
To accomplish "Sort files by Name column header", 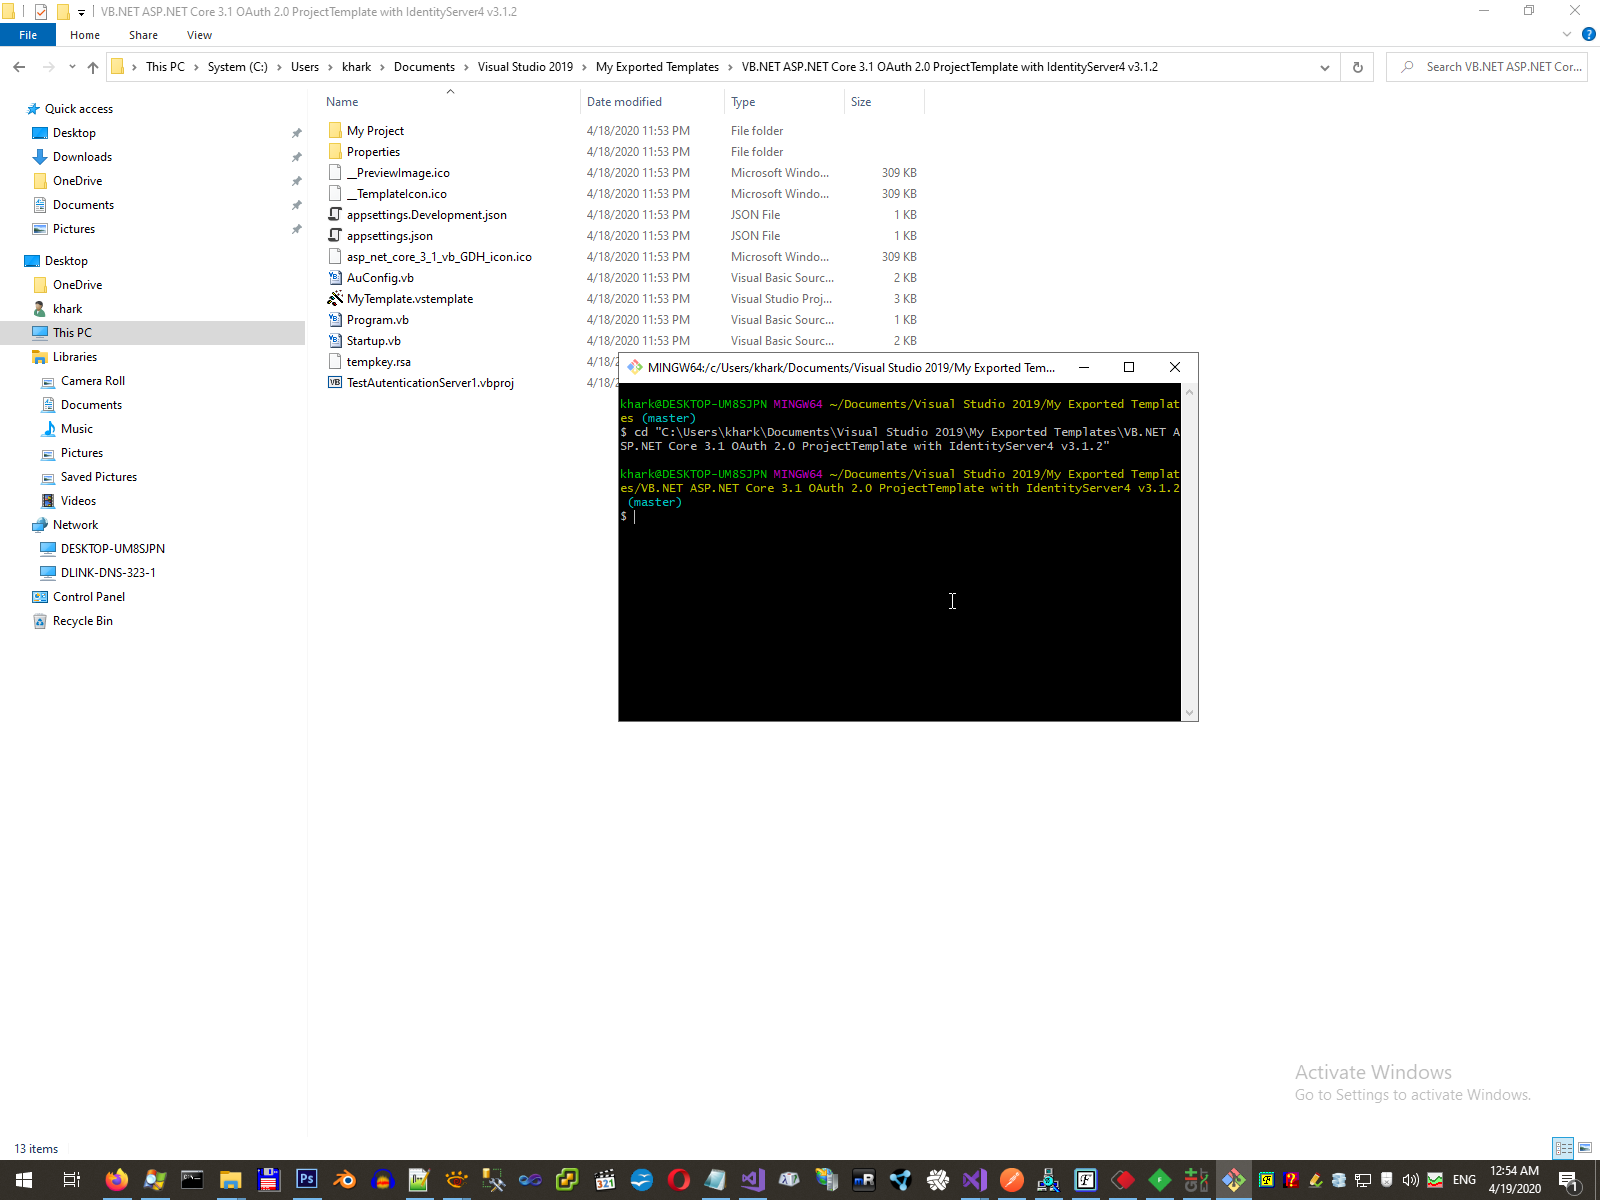I will coord(450,102).
